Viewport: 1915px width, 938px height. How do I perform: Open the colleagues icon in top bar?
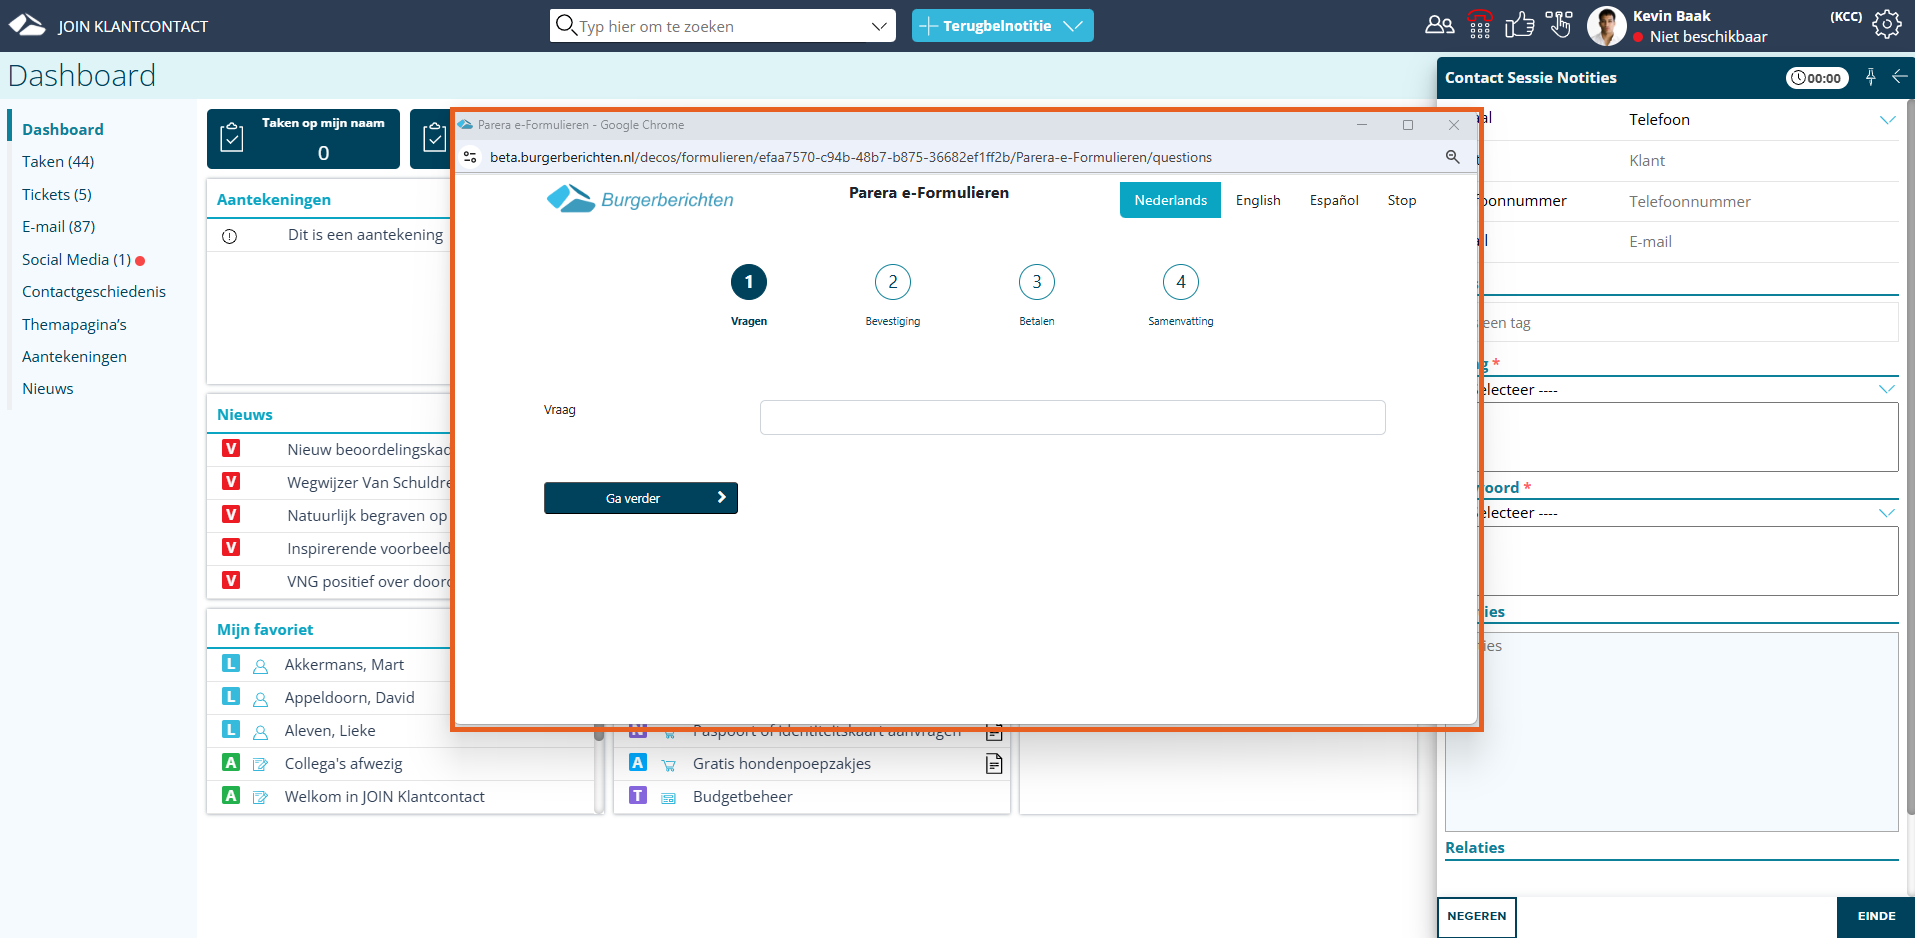[1439, 25]
